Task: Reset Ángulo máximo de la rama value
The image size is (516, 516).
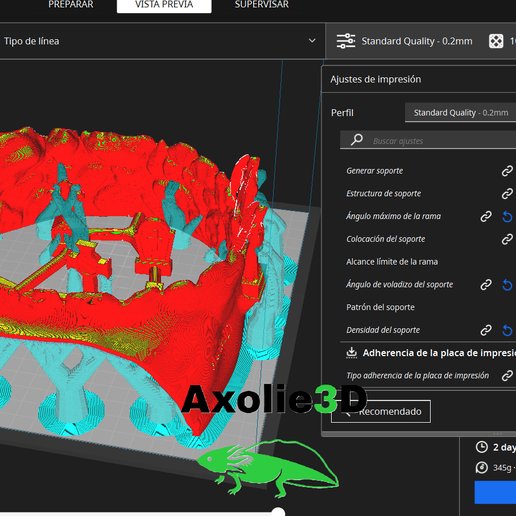Action: coord(507,217)
